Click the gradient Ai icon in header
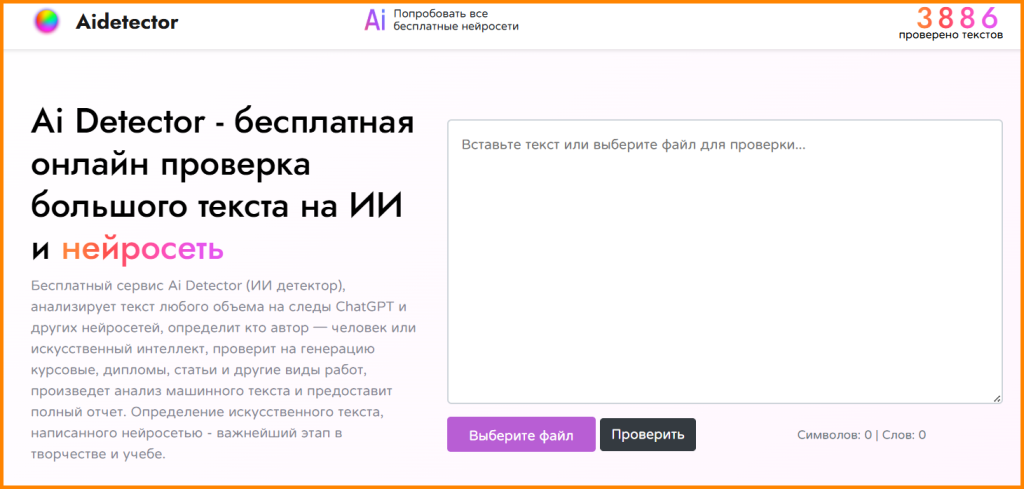 click(x=375, y=20)
